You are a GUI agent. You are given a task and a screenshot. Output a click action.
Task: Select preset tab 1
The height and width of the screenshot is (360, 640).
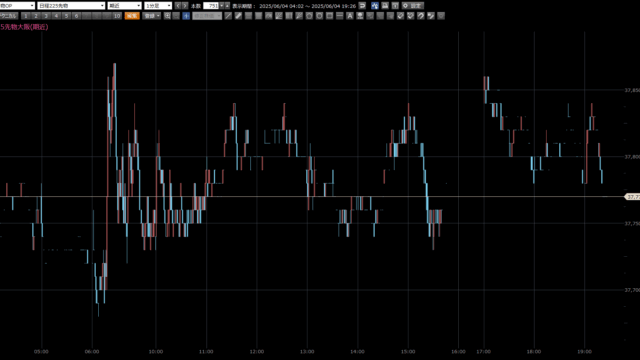click(26, 16)
